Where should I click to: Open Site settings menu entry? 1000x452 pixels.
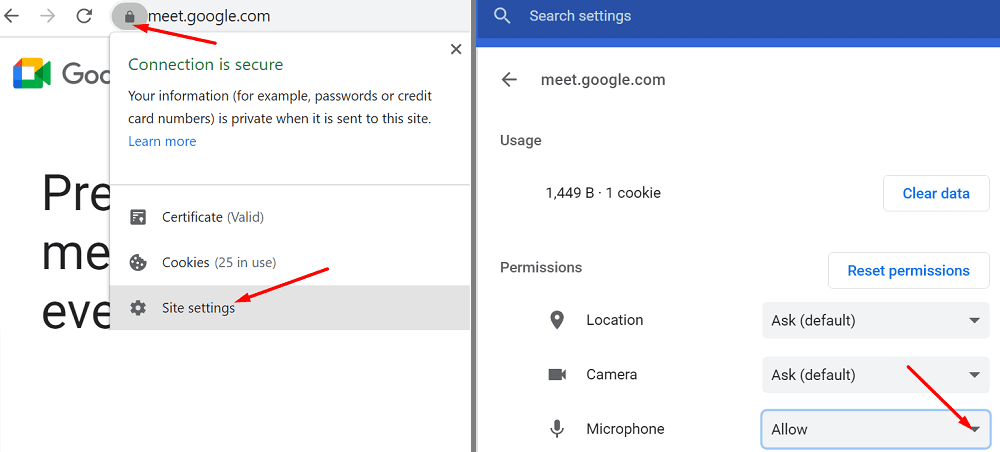click(x=290, y=308)
